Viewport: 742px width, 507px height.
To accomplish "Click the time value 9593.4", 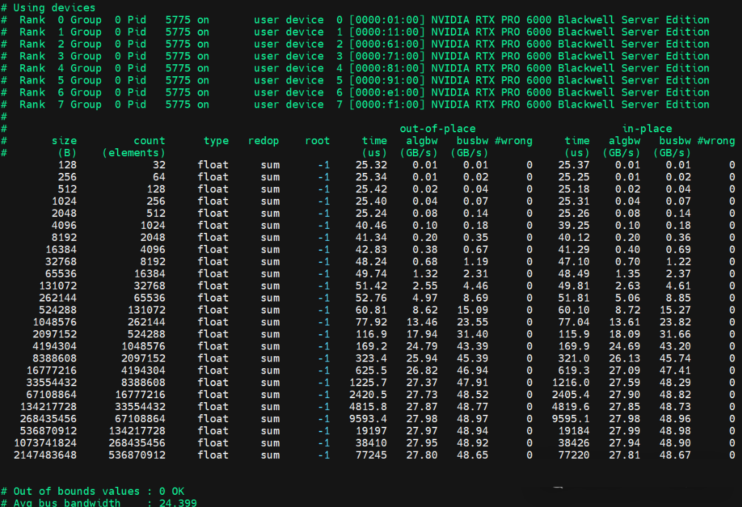I will 366,419.
